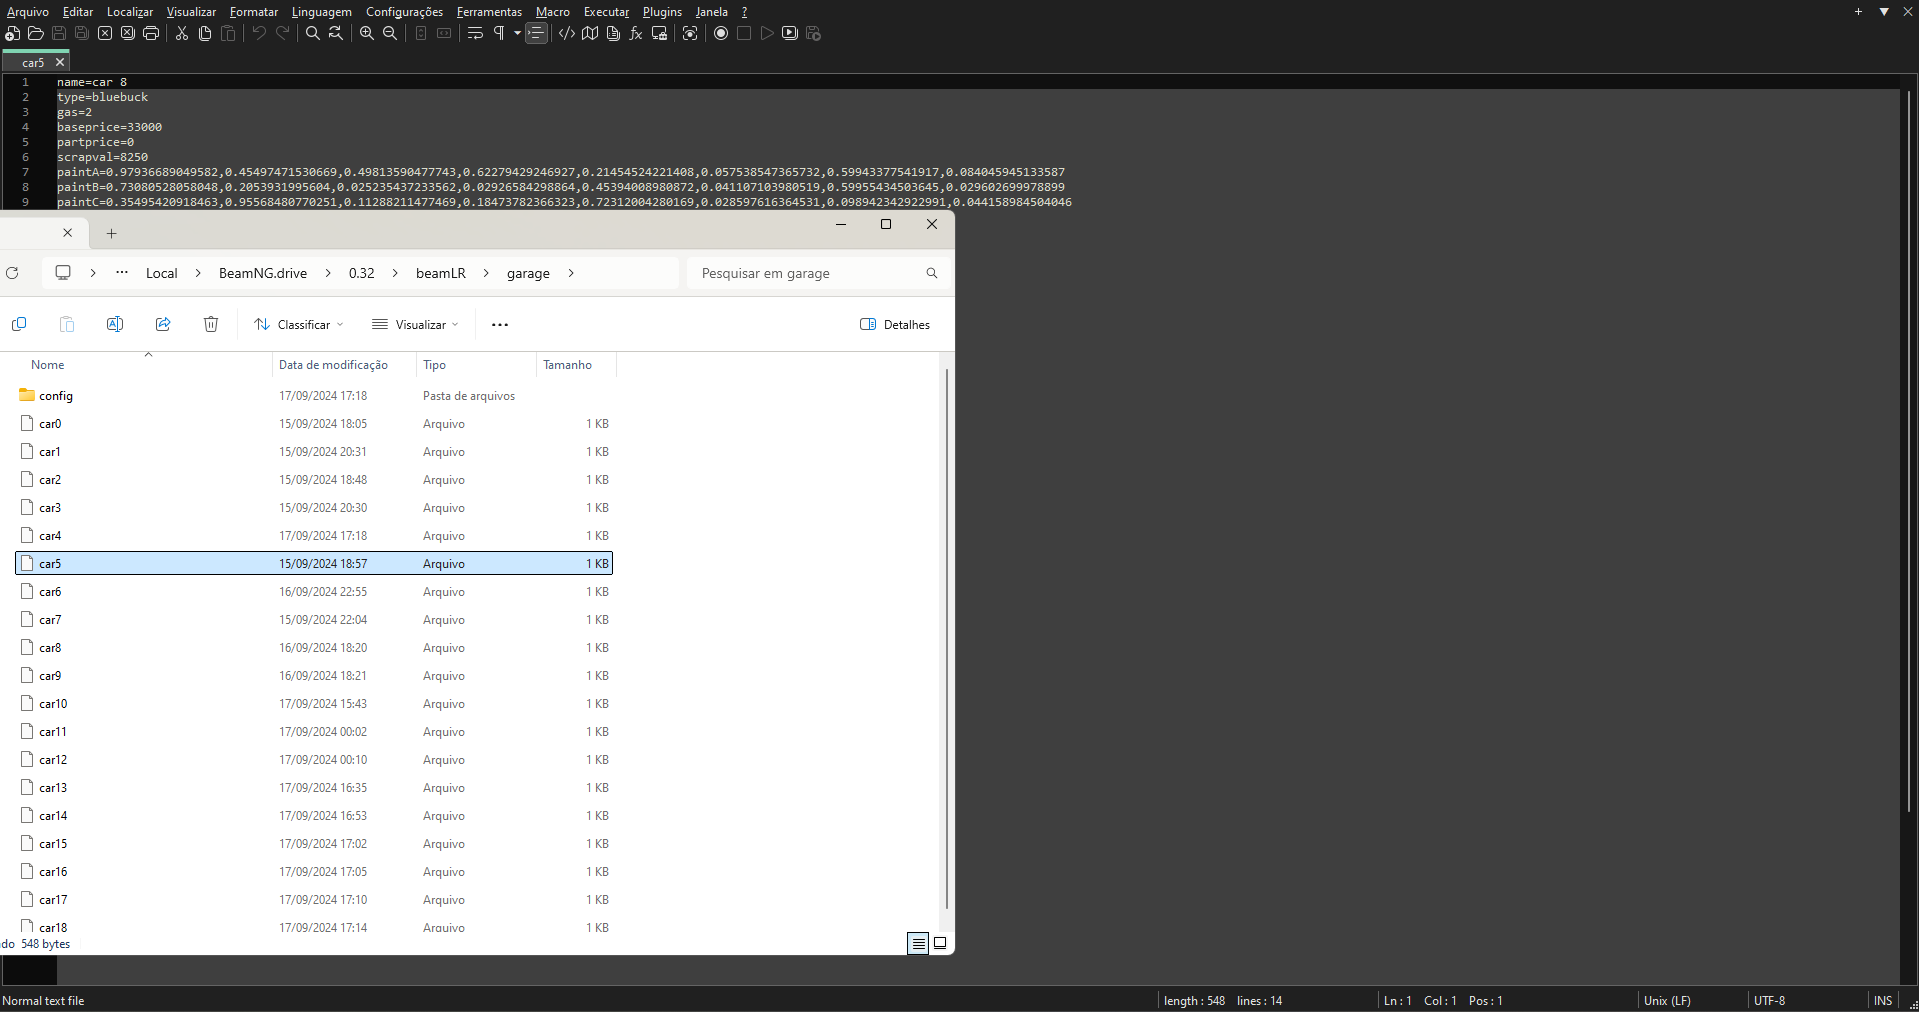The height and width of the screenshot is (1012, 1919).
Task: Click the user-defined language code icon
Action: (567, 33)
